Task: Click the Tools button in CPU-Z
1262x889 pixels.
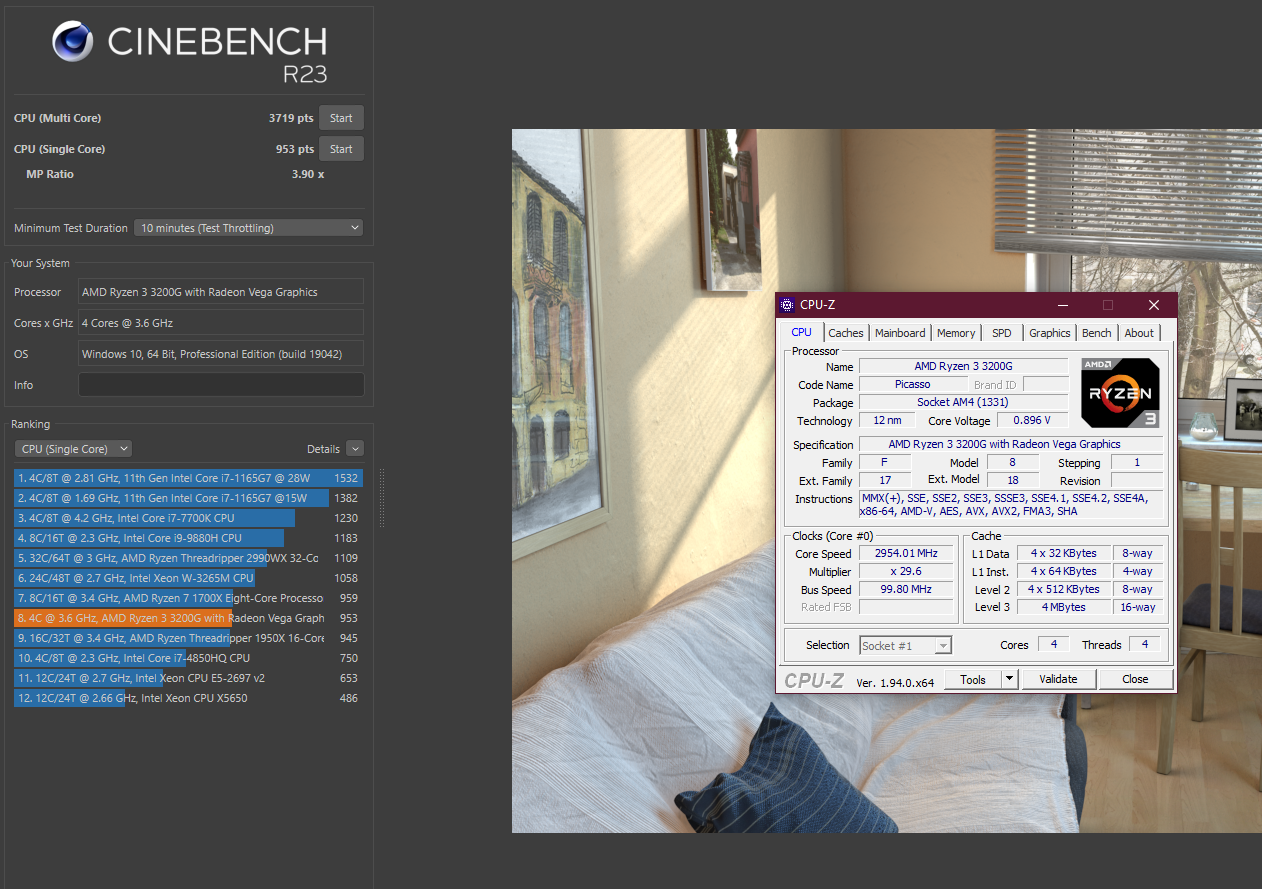Action: coord(973,679)
